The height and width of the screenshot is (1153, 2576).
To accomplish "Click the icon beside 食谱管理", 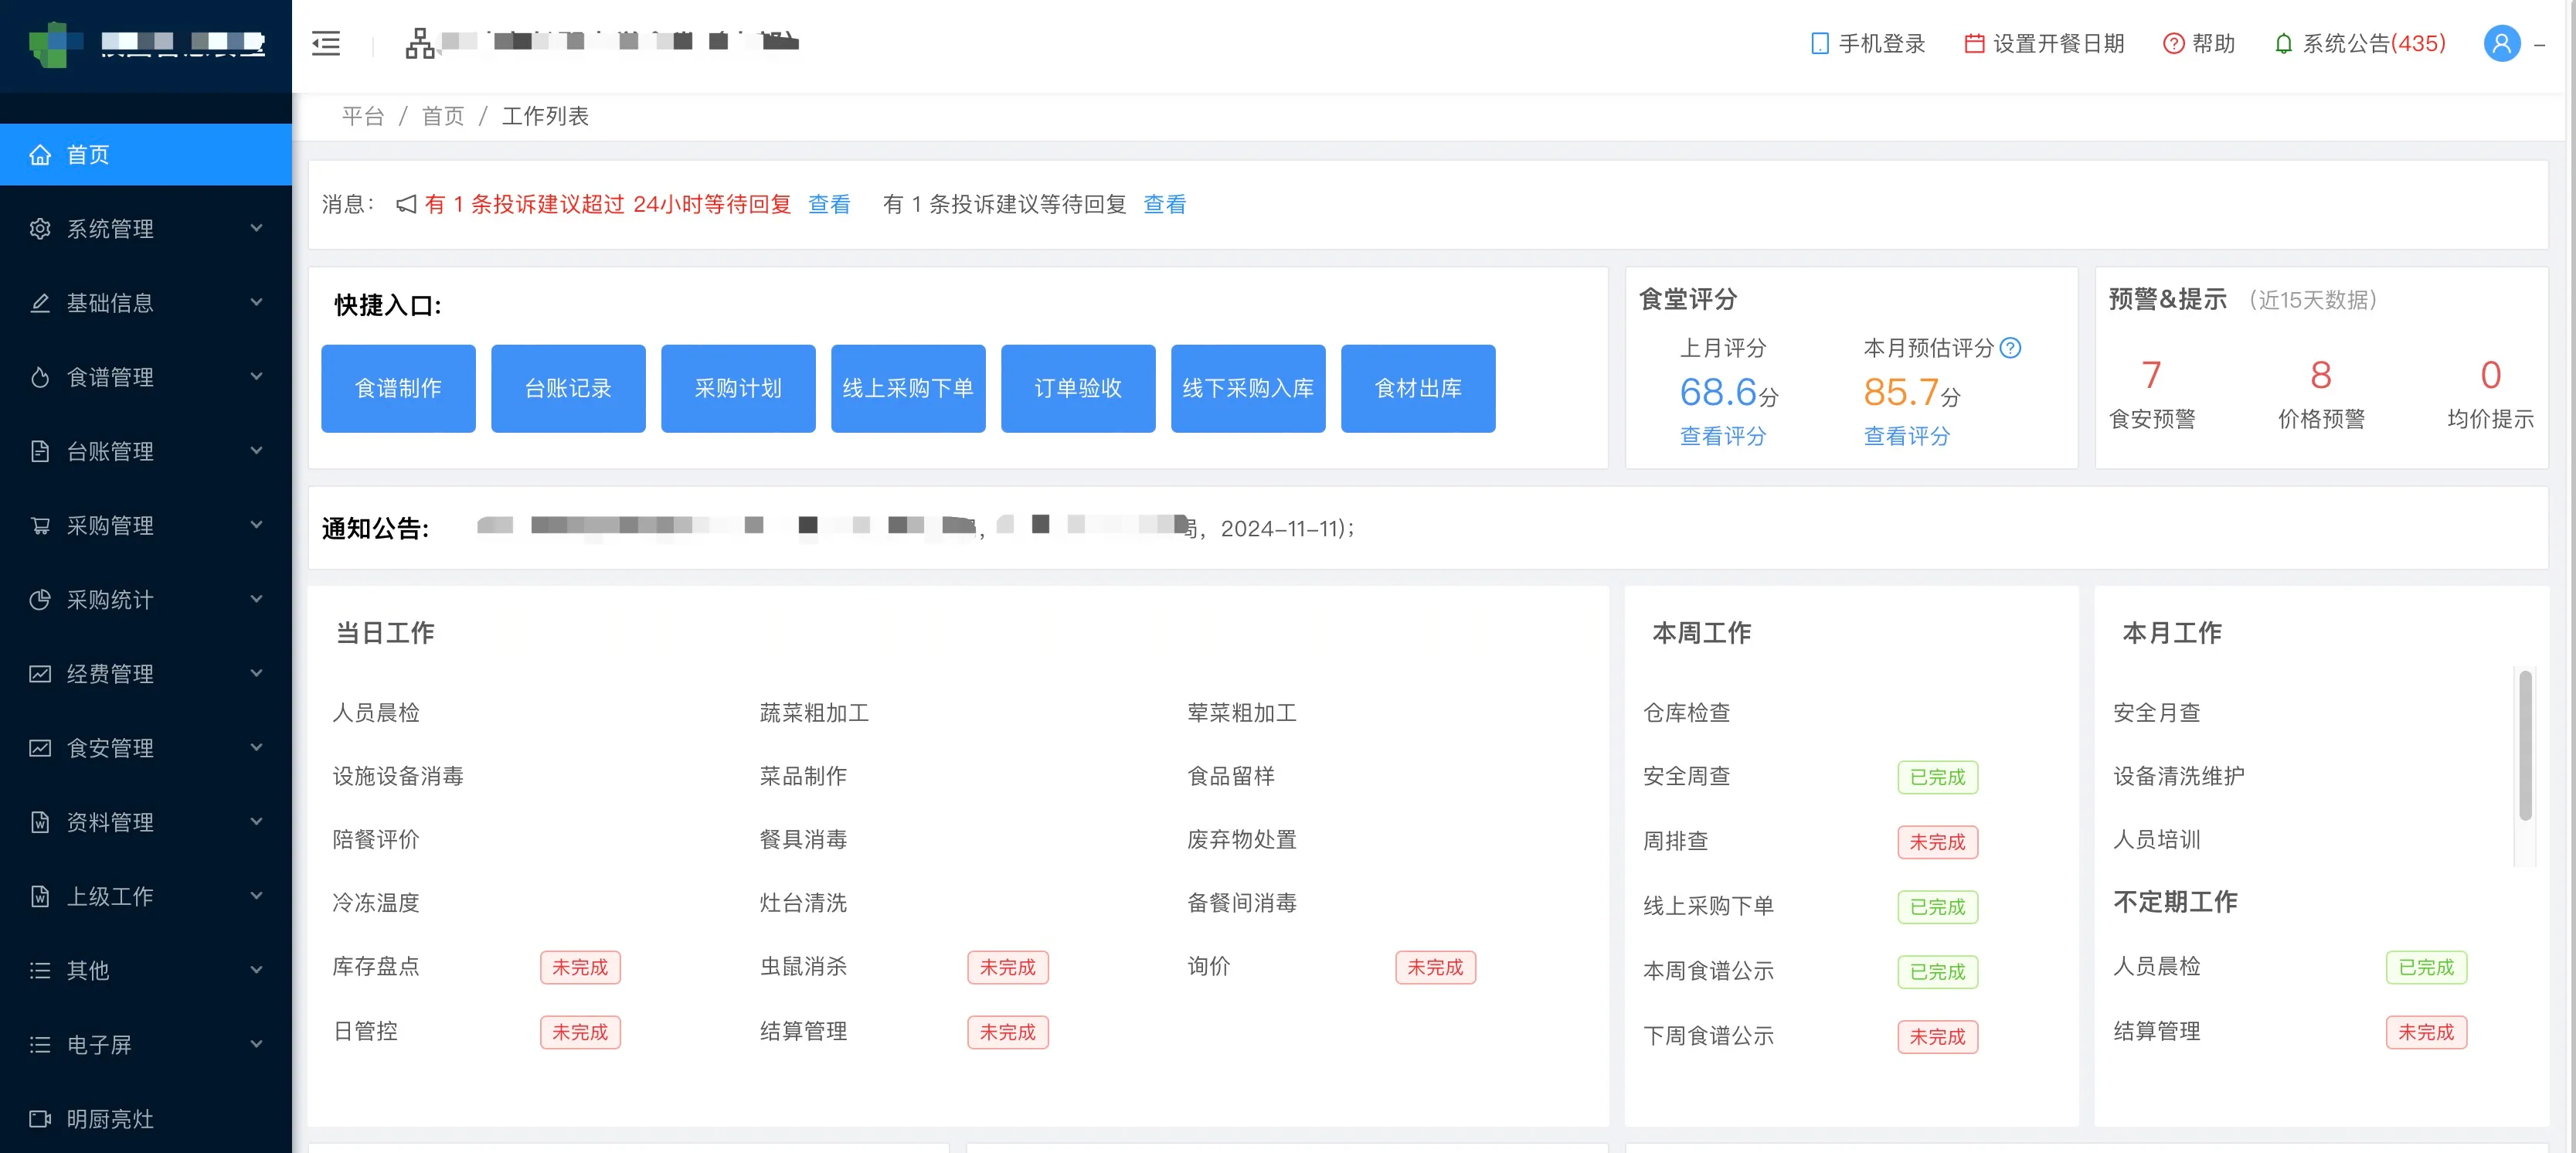I will pyautogui.click(x=40, y=377).
